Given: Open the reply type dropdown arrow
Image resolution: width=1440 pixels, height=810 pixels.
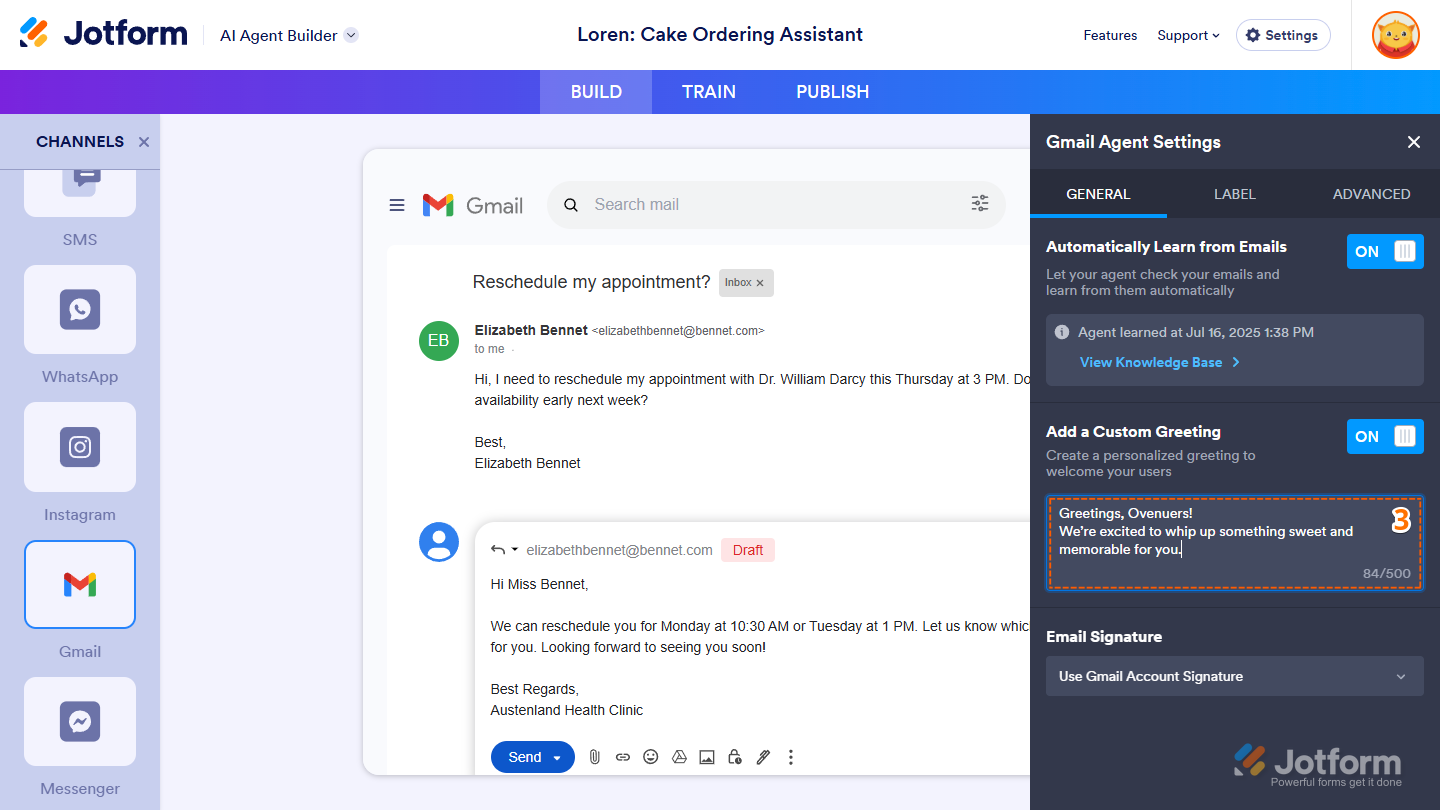Looking at the screenshot, I should click(x=515, y=550).
